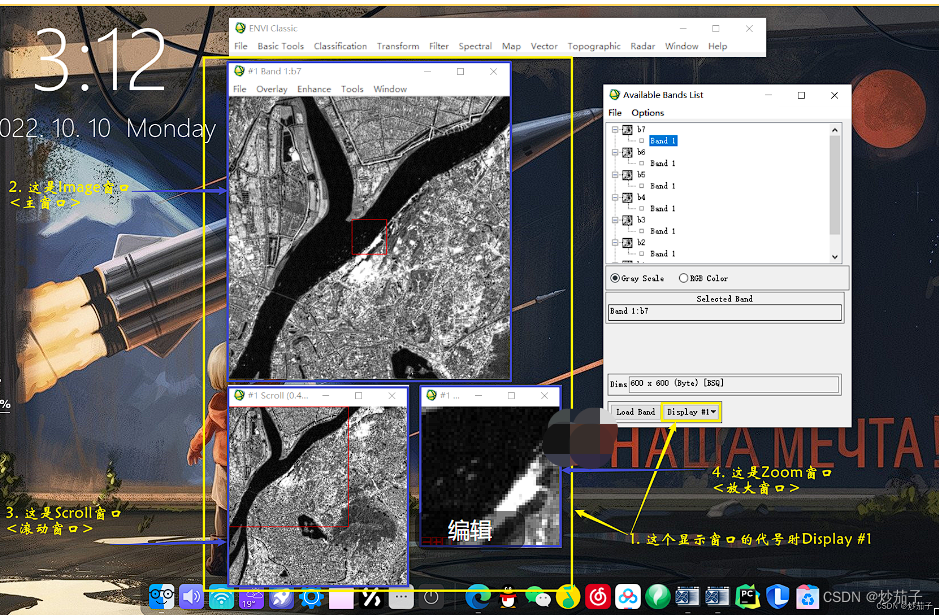The image size is (939, 615).
Task: Select Band 1 under b3
Action: coord(663,231)
